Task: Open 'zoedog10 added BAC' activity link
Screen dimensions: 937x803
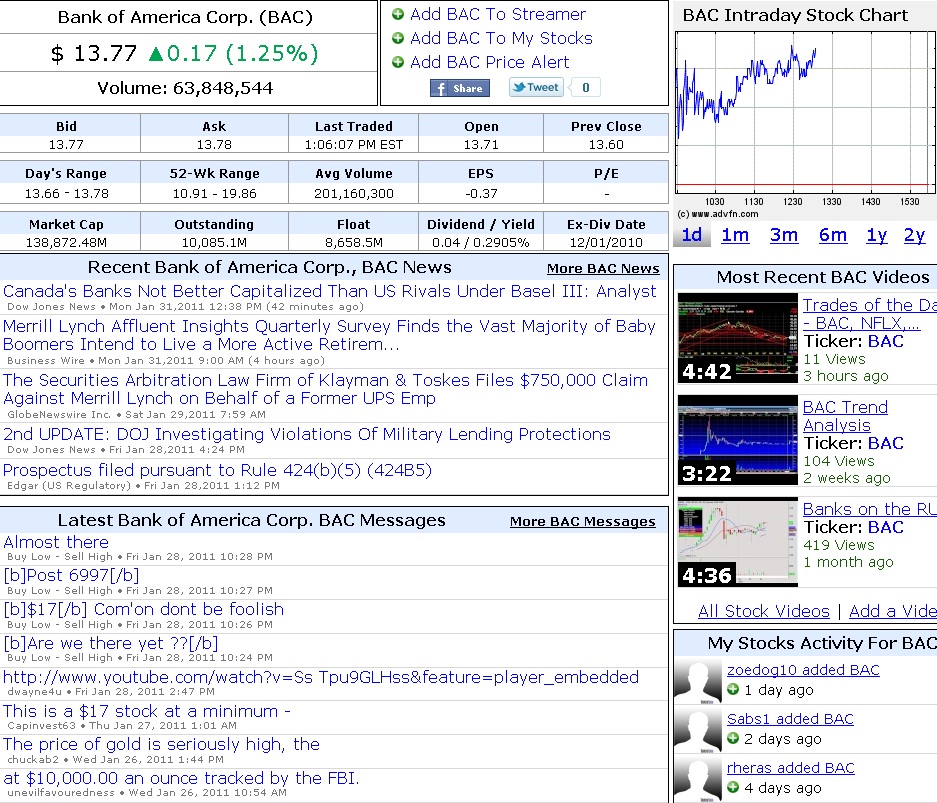Action: click(803, 670)
